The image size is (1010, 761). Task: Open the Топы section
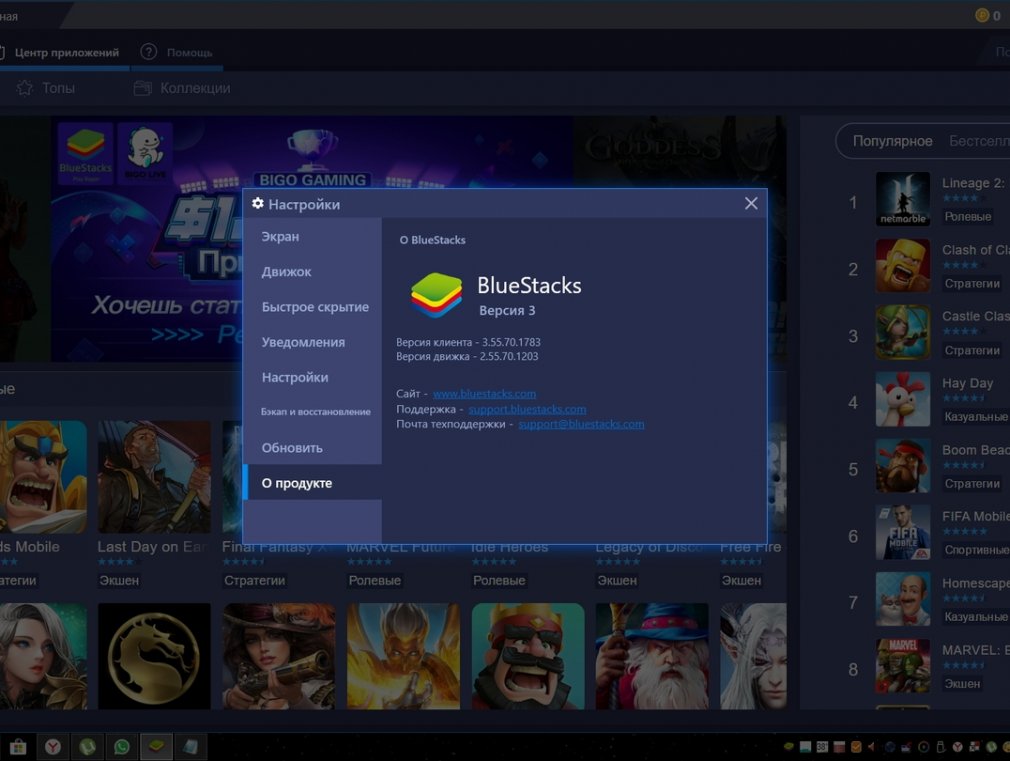tap(59, 88)
